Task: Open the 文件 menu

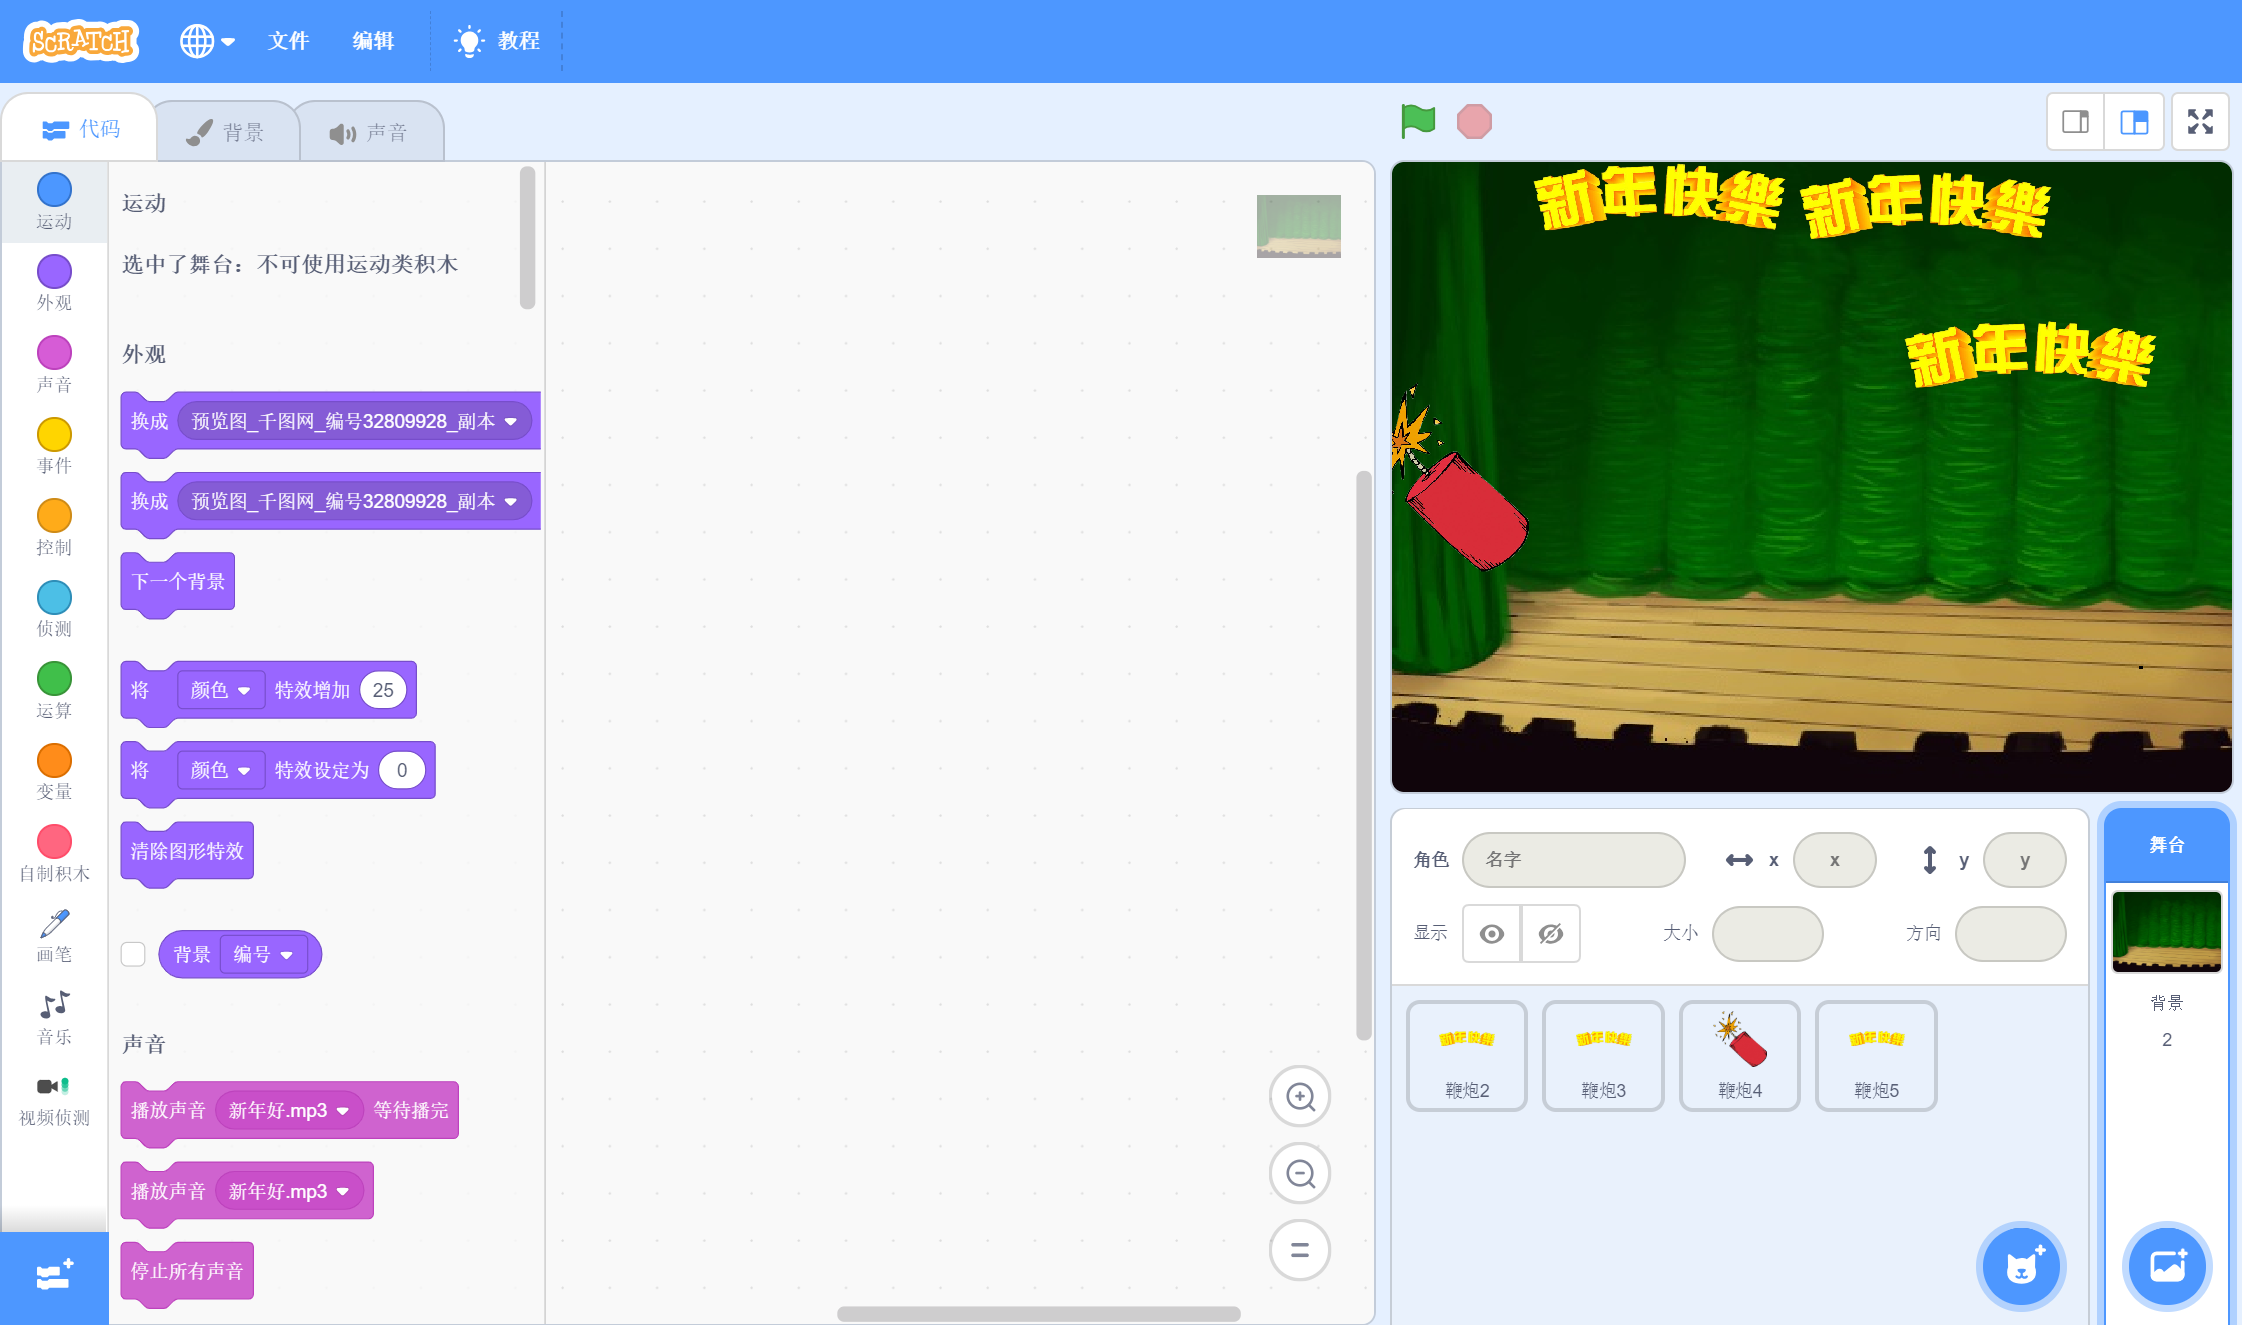Action: tap(288, 41)
